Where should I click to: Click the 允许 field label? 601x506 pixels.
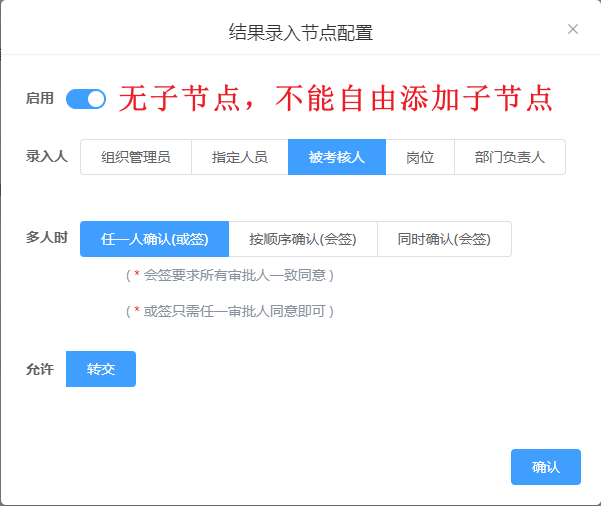(x=40, y=369)
